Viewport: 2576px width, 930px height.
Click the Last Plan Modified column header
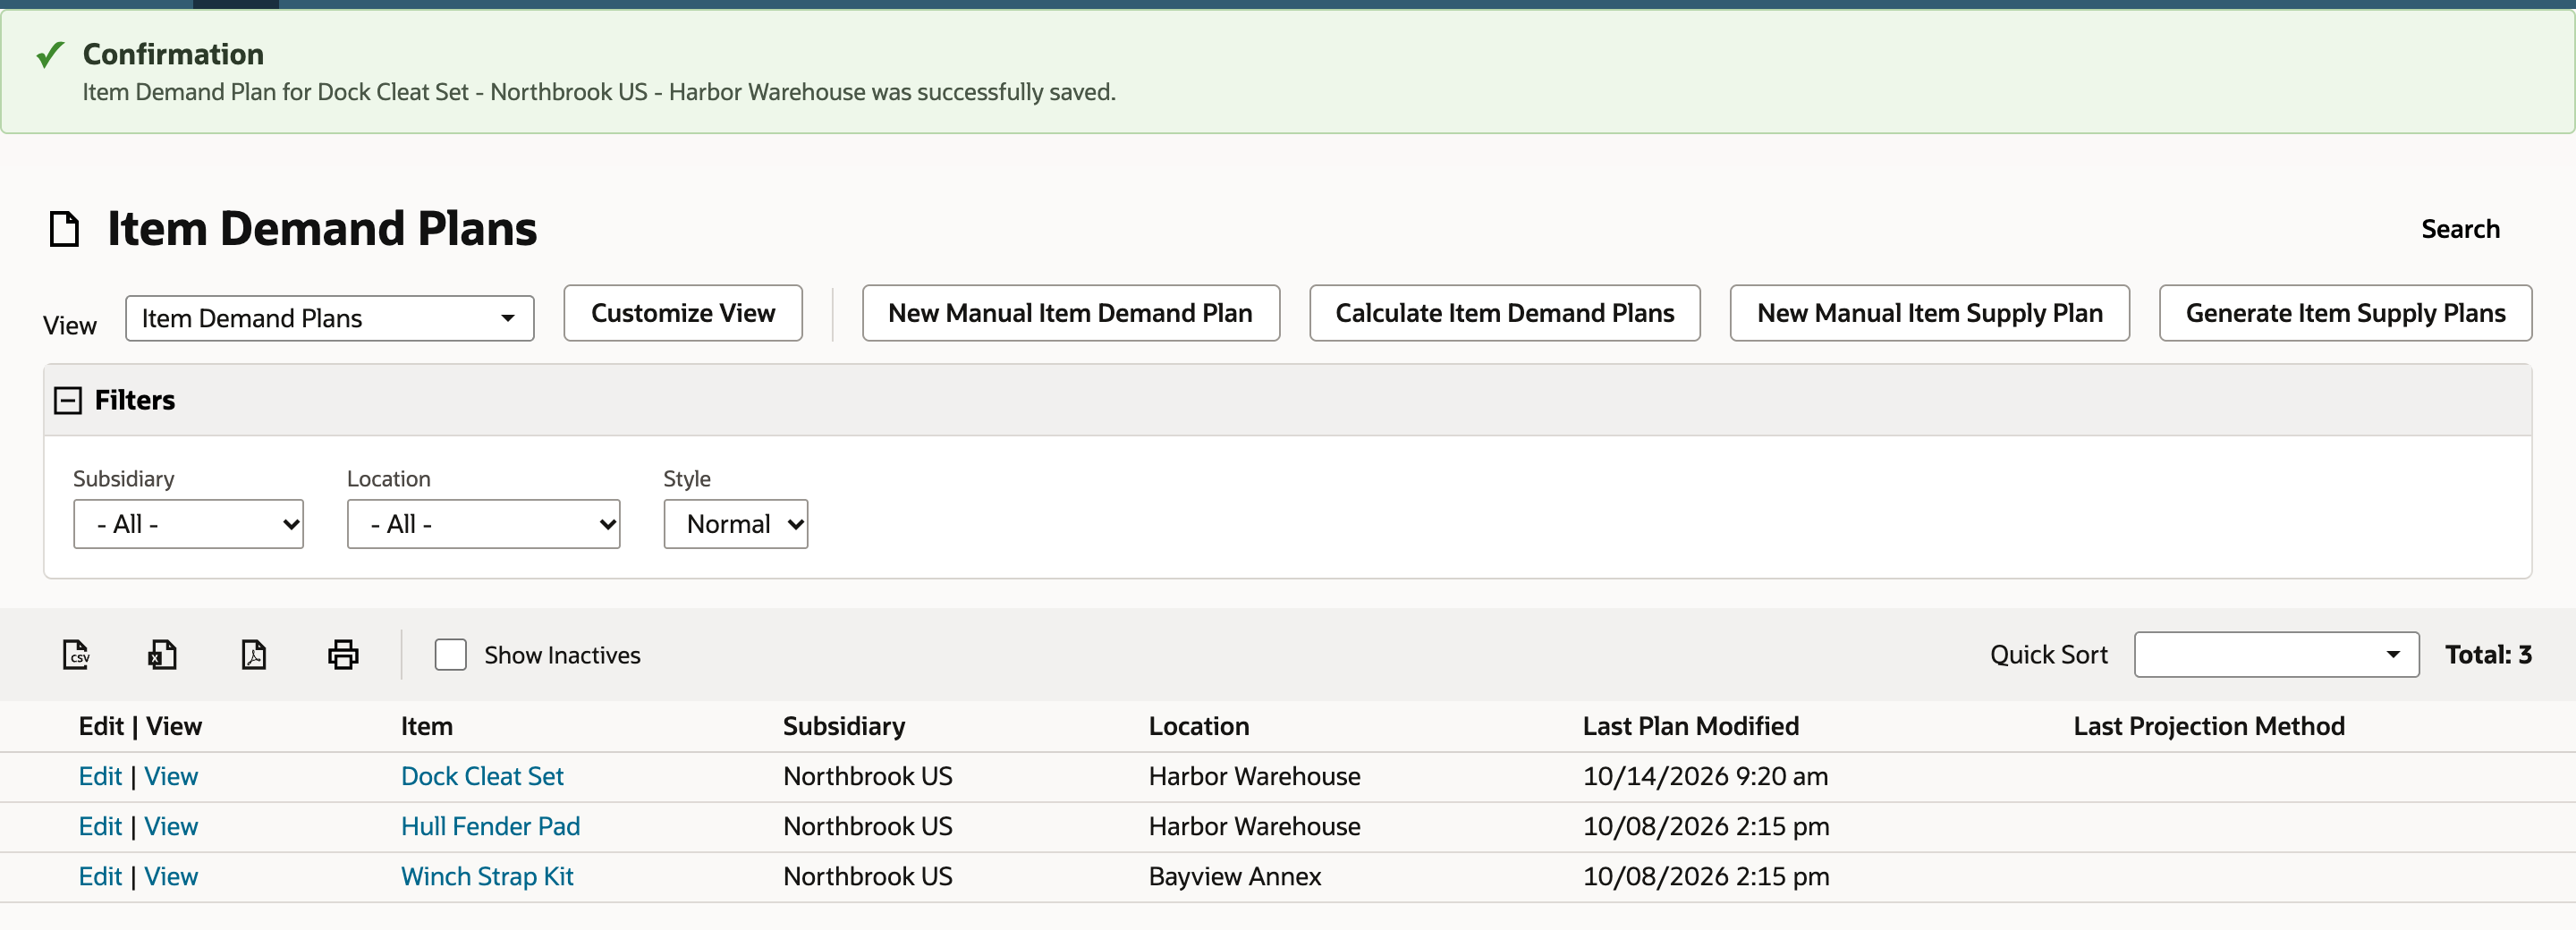[1691, 726]
